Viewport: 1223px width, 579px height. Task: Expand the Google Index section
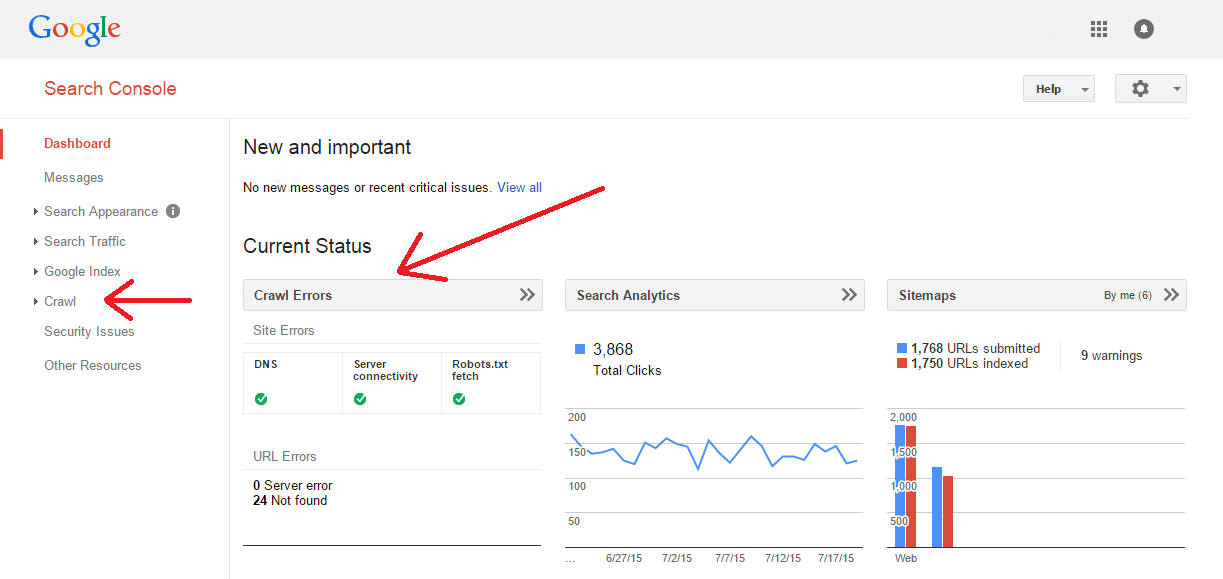point(82,271)
